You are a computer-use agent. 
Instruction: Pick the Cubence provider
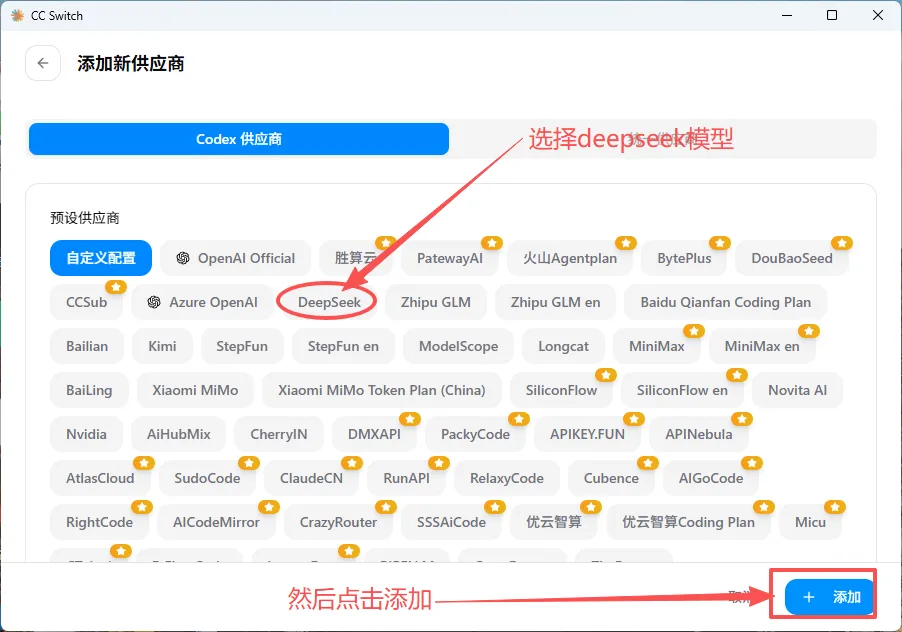pos(611,478)
